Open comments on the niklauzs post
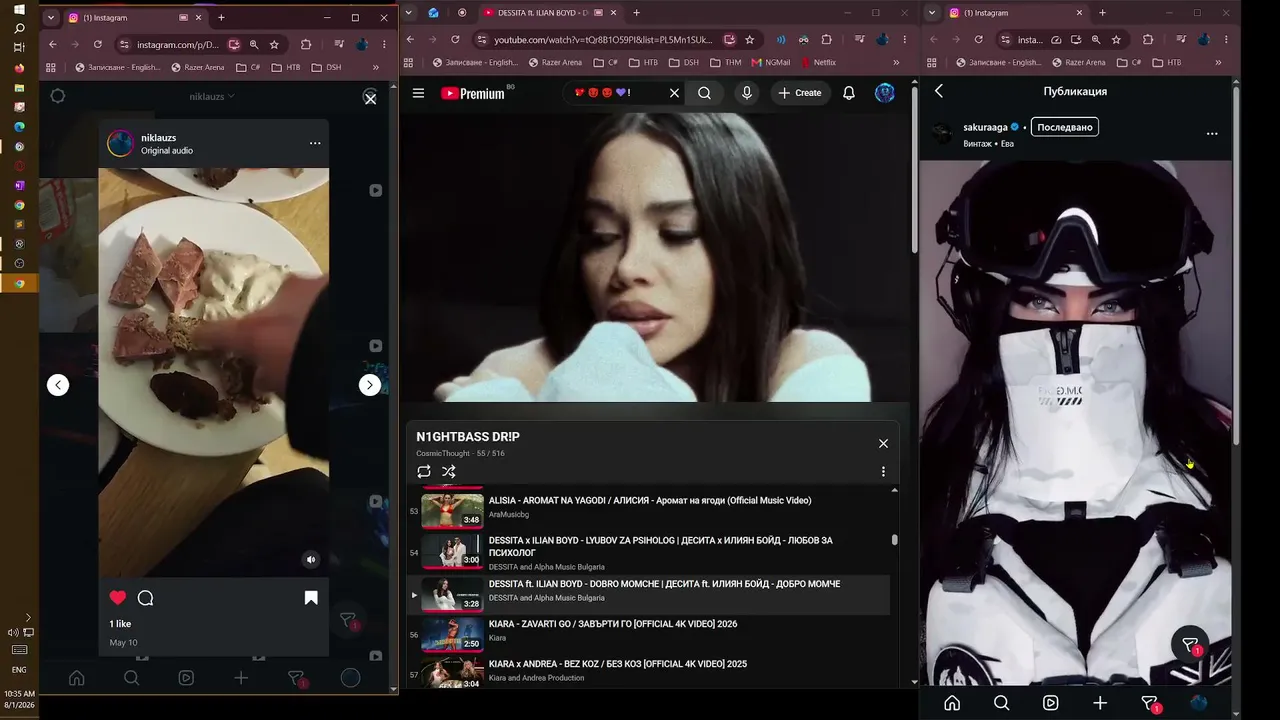The image size is (1280, 720). pos(146,598)
